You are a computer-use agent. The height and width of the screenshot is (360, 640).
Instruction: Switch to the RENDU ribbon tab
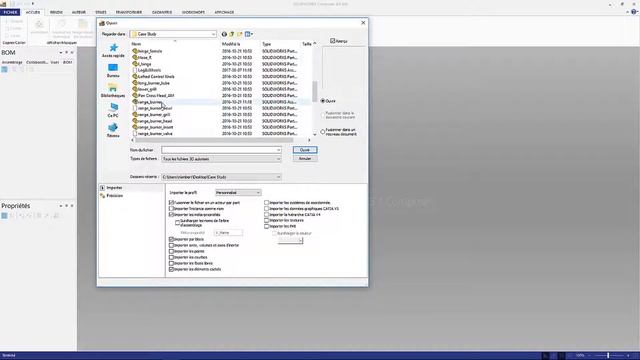click(x=56, y=12)
